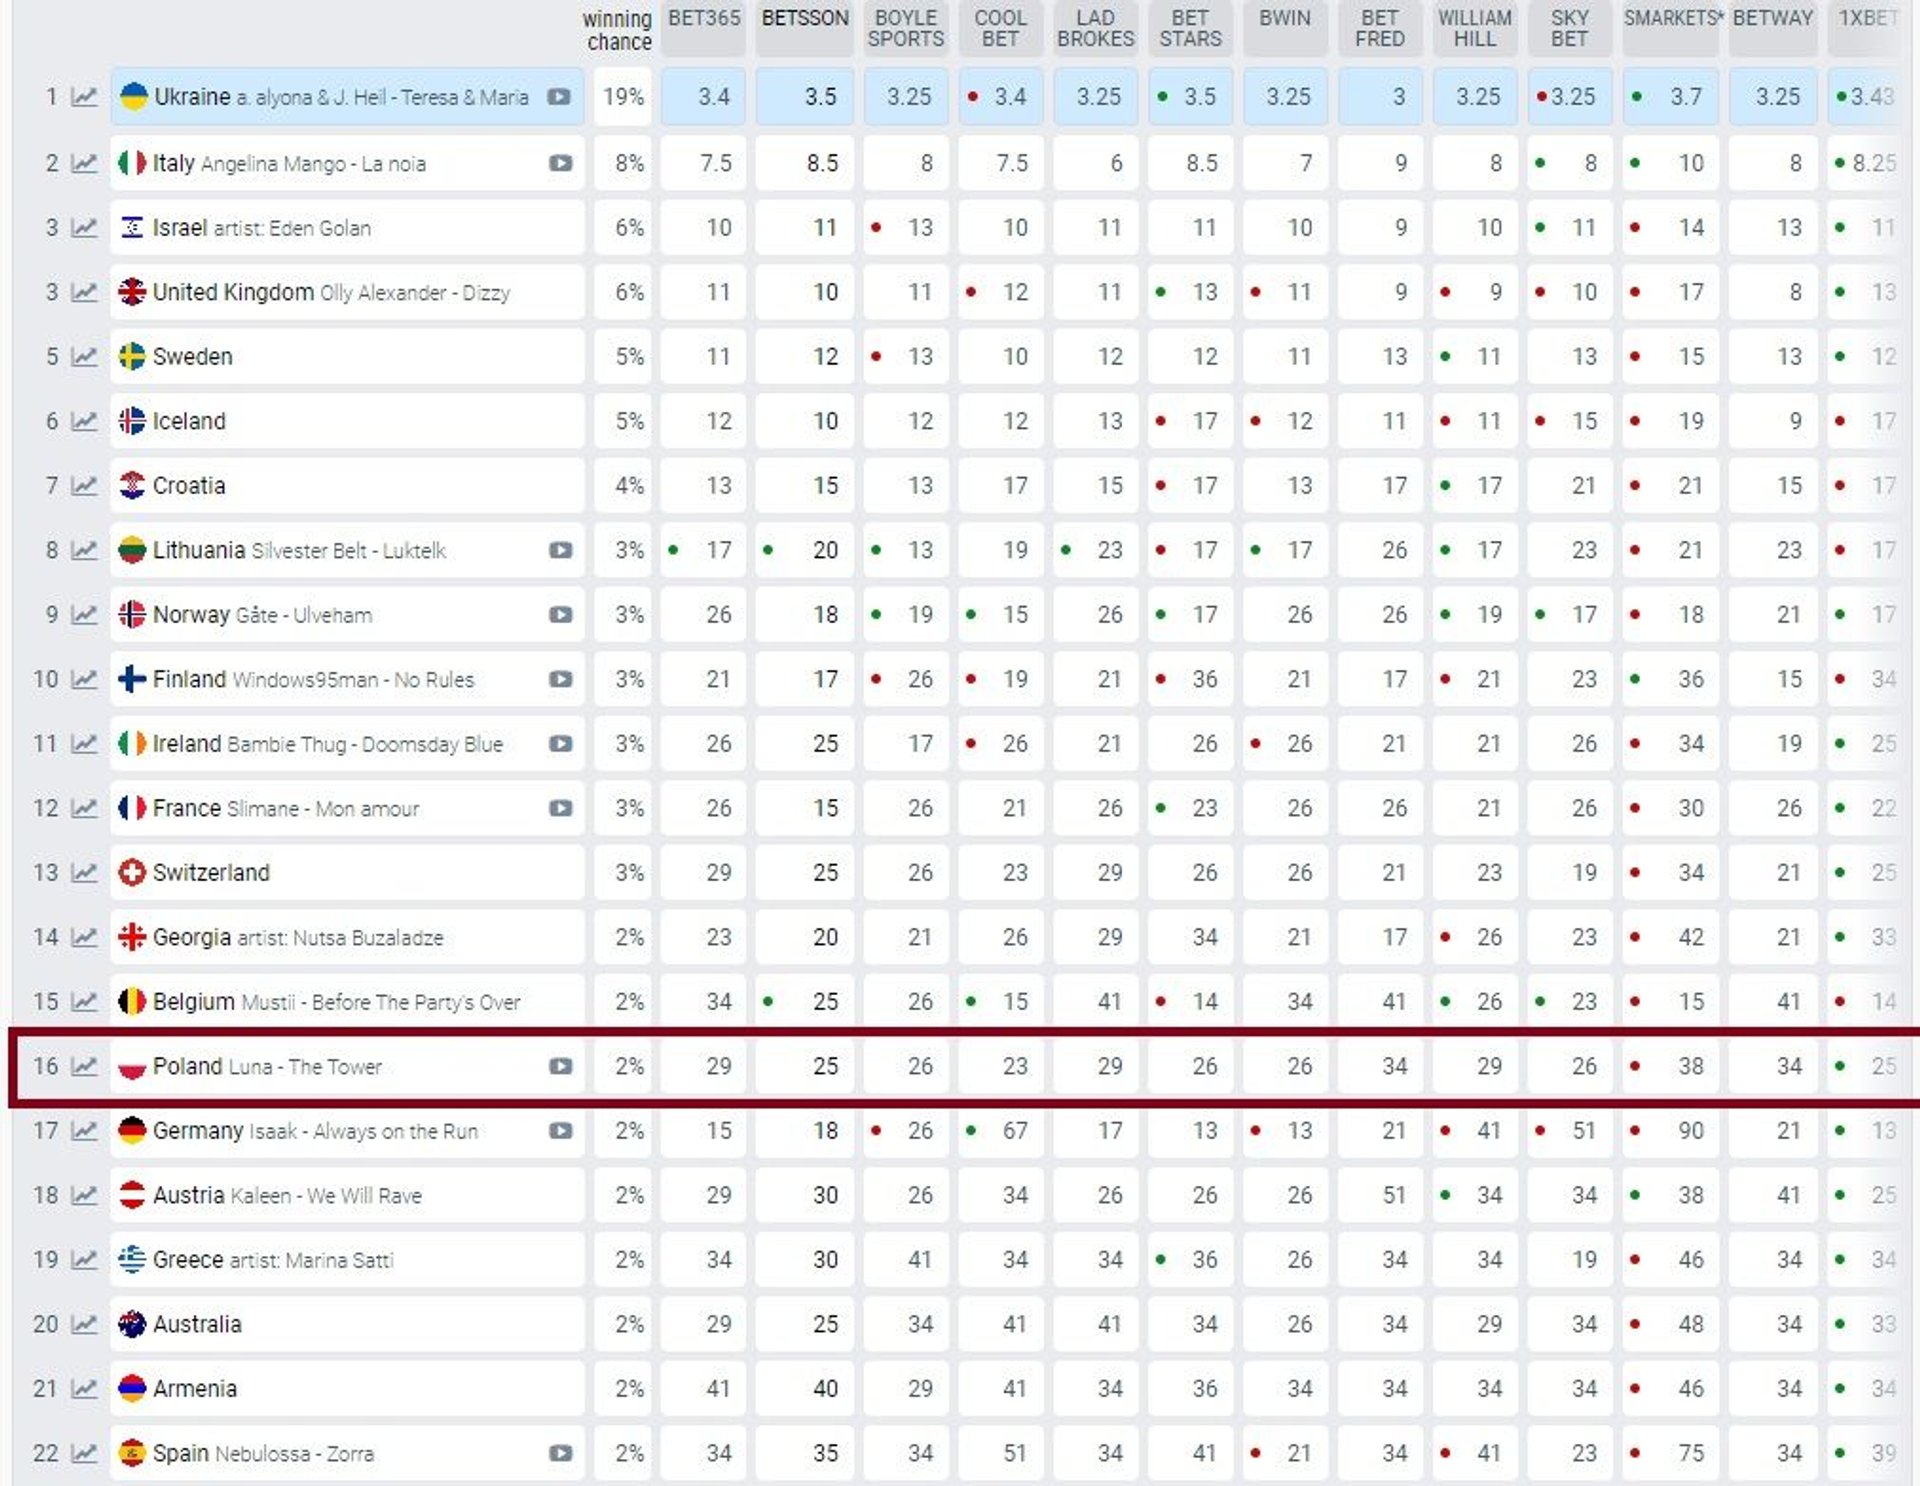The width and height of the screenshot is (1920, 1486).
Task: Select the Australia country entry
Action: click(347, 1324)
